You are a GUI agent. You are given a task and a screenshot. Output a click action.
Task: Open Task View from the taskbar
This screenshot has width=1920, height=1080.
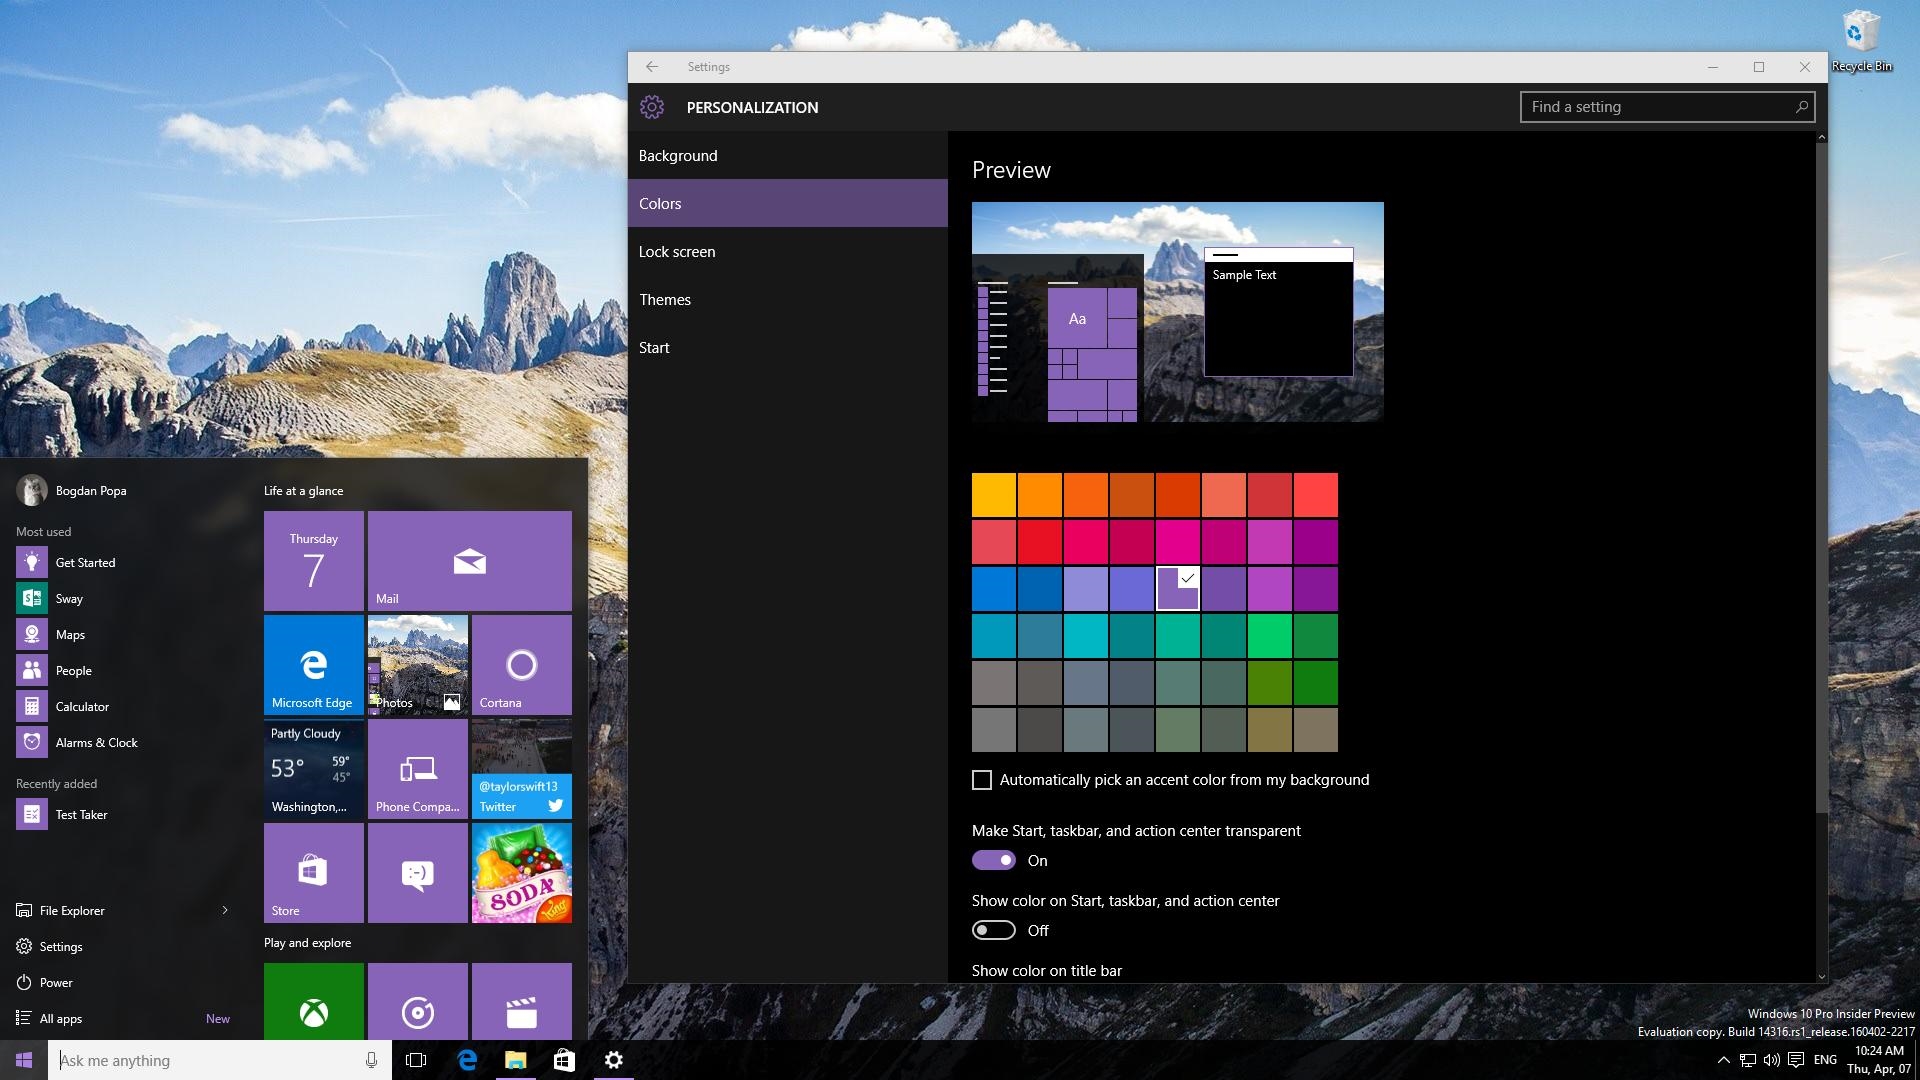416,1060
